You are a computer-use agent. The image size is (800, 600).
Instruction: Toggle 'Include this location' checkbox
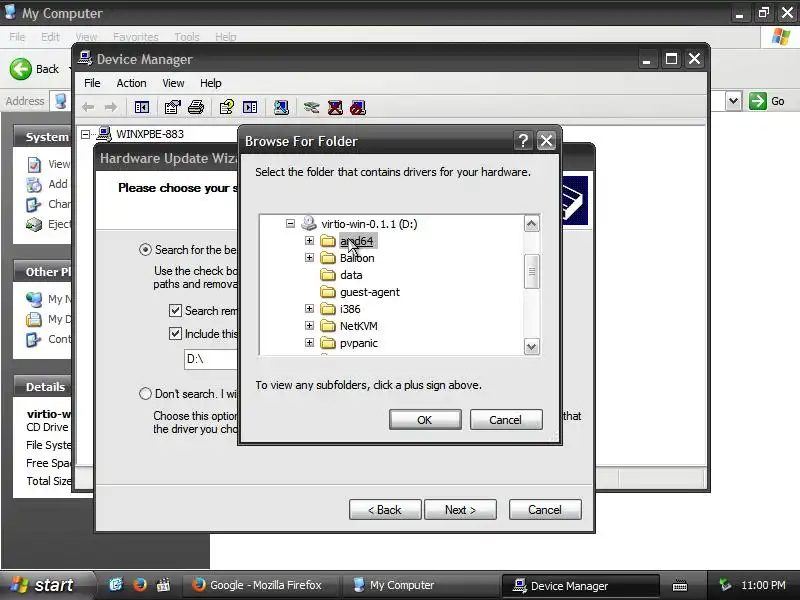(175, 334)
